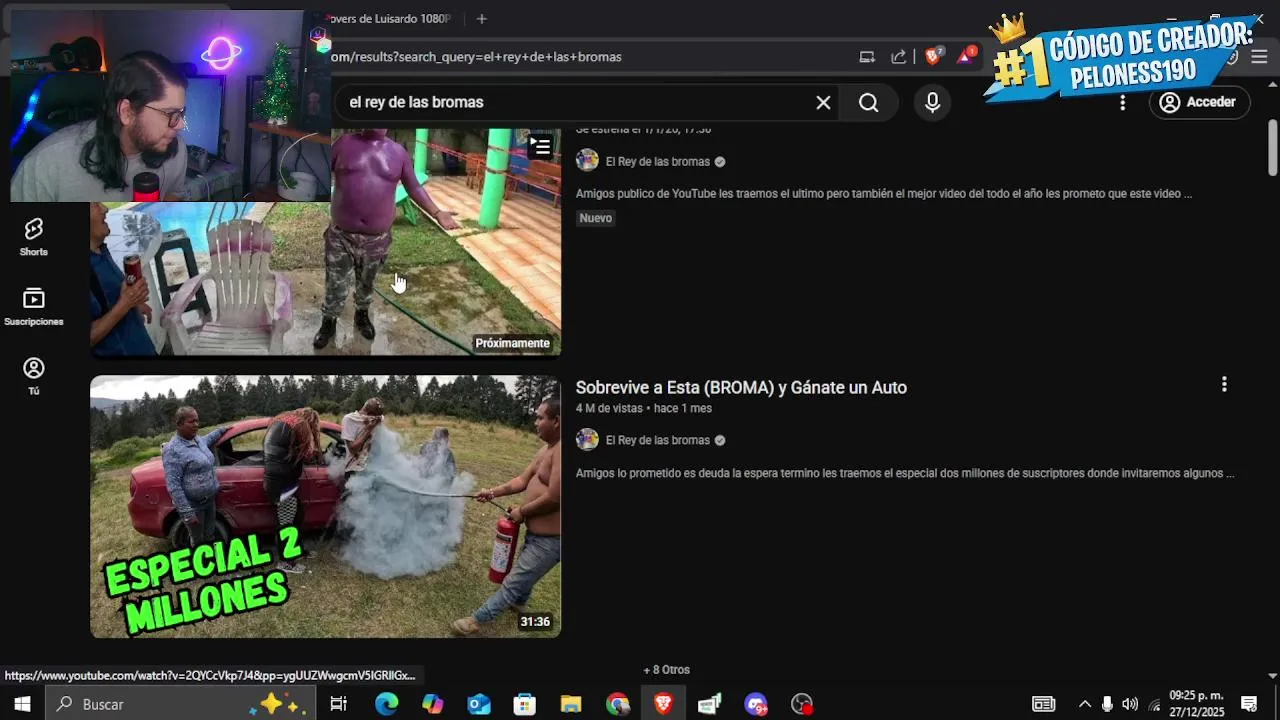Image resolution: width=1280 pixels, height=720 pixels.
Task: Open the Shorts section in the sidebar
Action: [x=34, y=237]
